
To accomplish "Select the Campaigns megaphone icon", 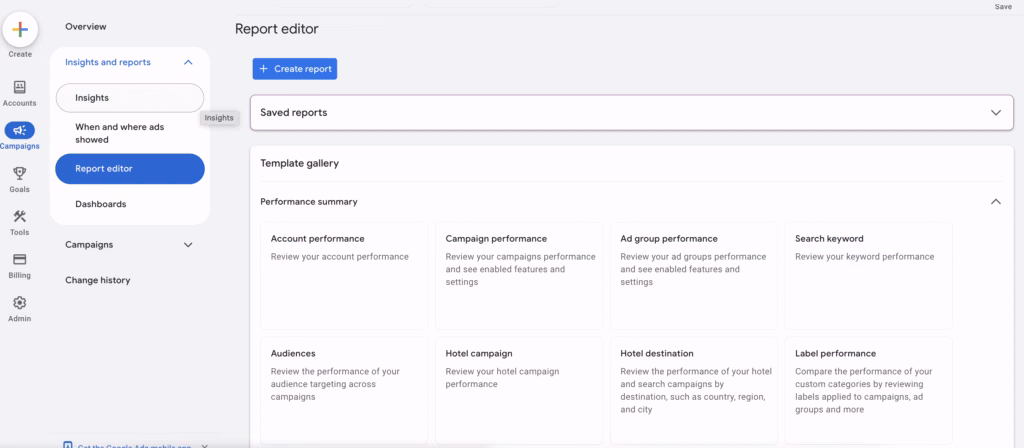I will click(x=20, y=131).
